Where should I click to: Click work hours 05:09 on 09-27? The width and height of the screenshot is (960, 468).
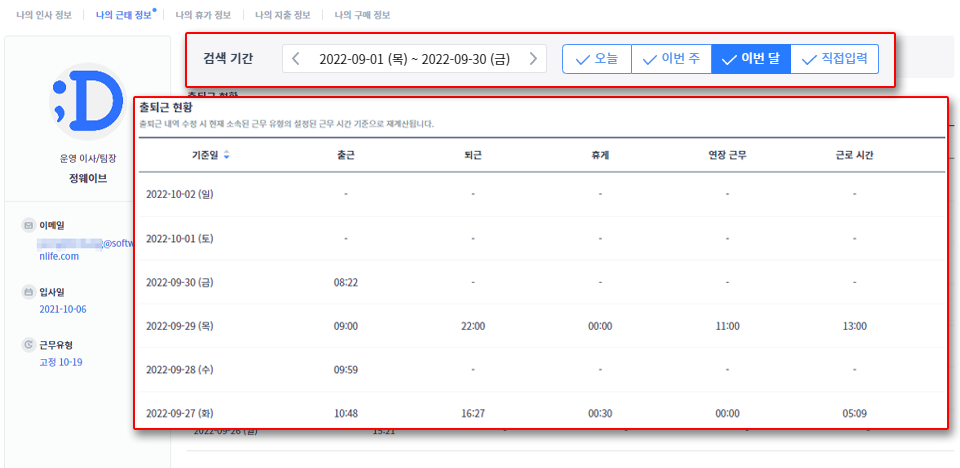(854, 414)
